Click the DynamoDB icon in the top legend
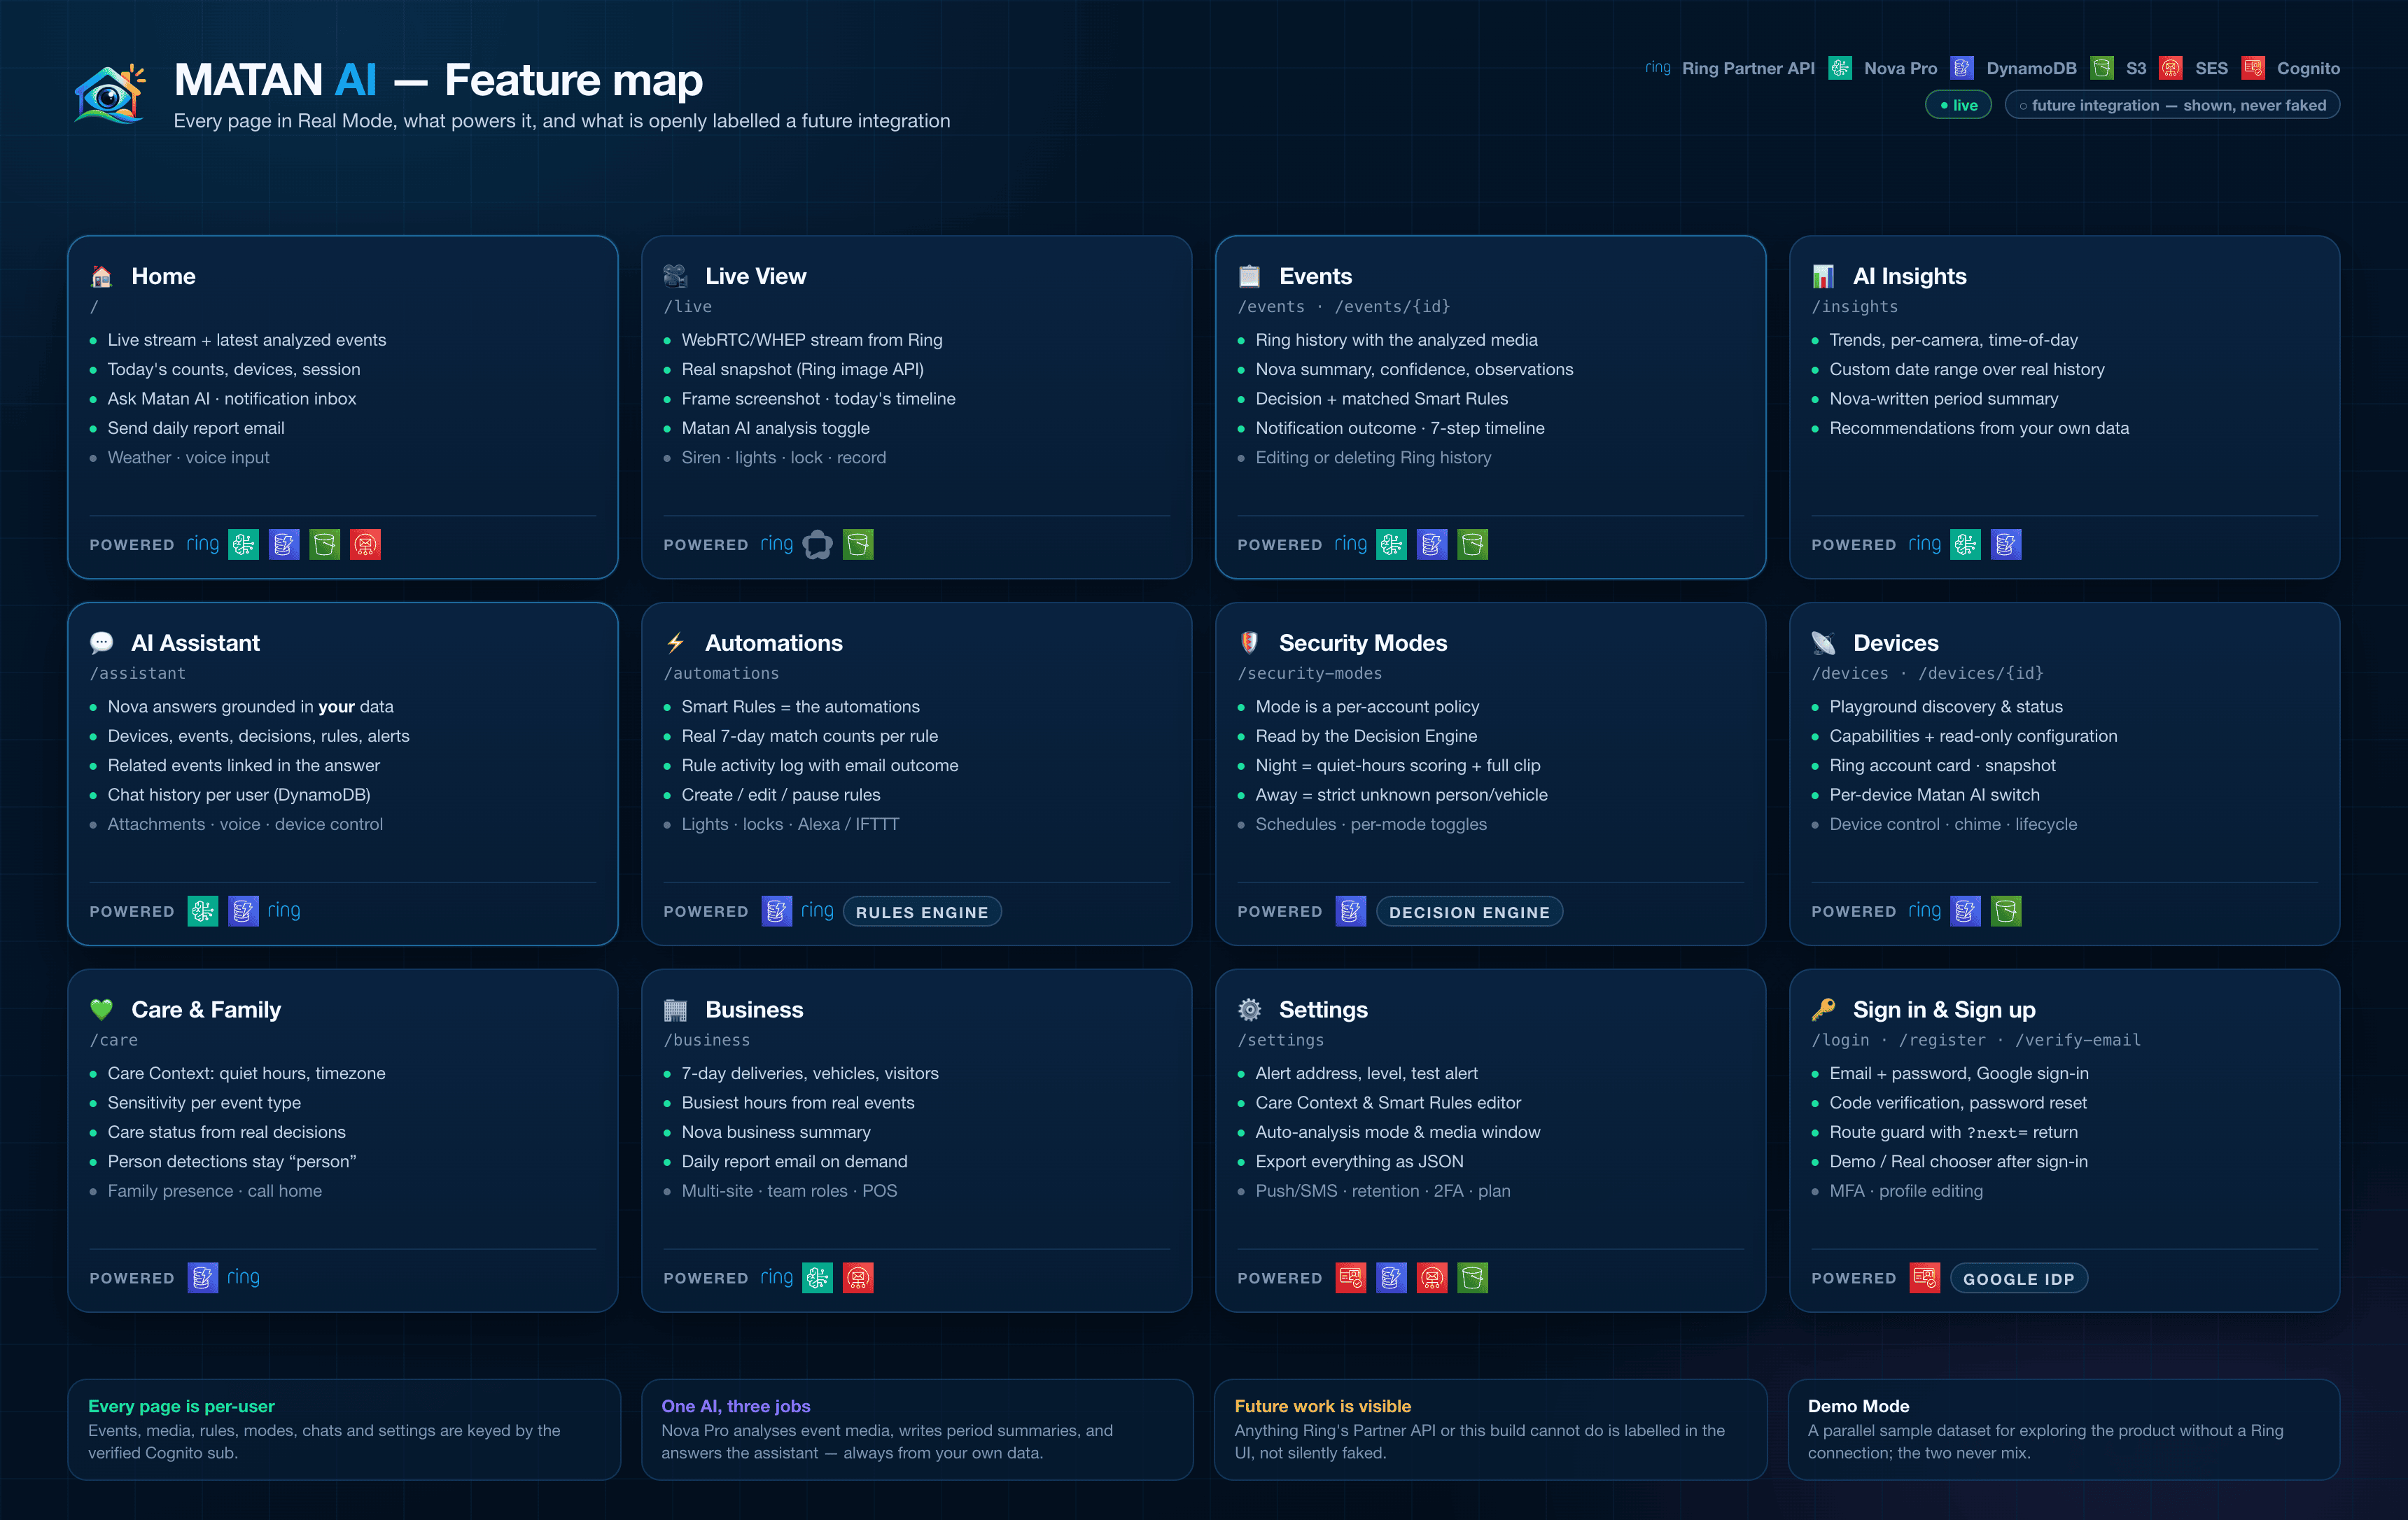 (x=1962, y=68)
